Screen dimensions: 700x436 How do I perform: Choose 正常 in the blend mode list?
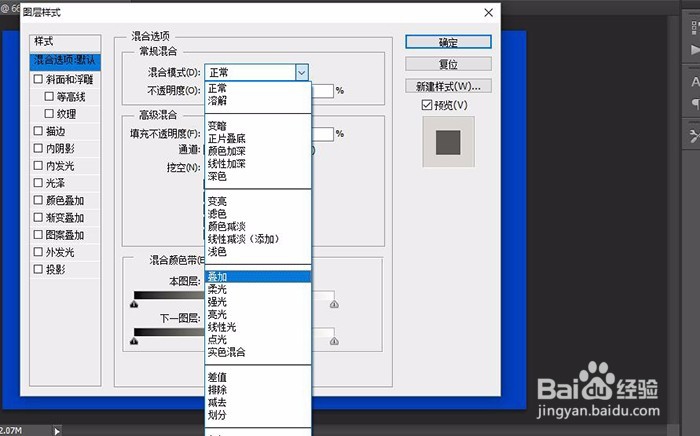click(258, 88)
